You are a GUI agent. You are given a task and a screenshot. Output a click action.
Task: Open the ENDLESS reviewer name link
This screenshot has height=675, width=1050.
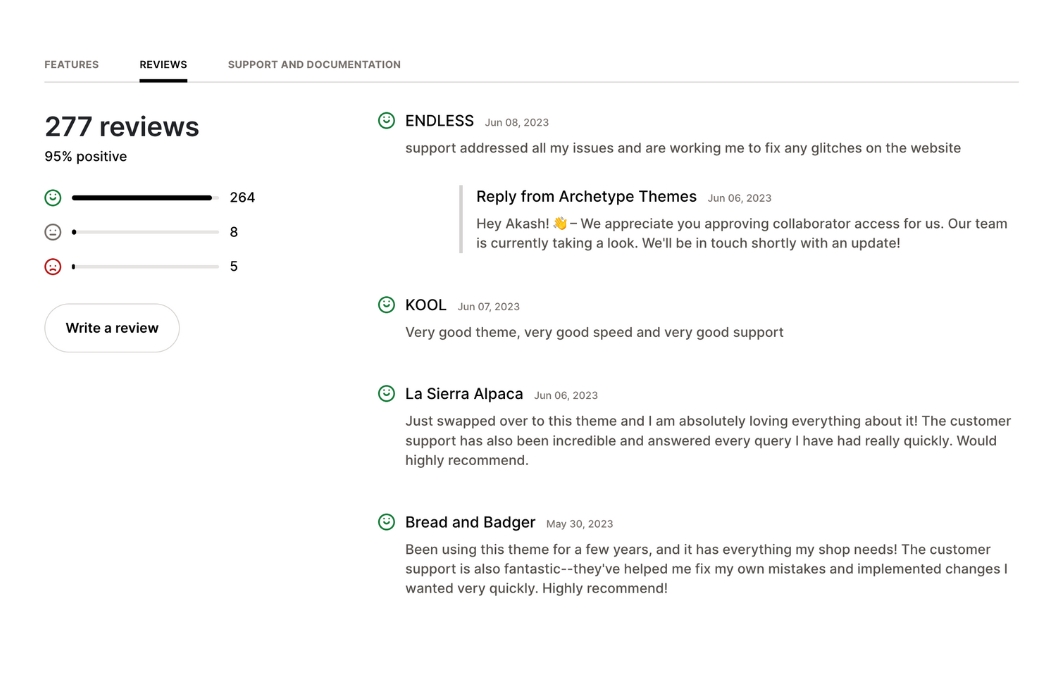point(439,121)
